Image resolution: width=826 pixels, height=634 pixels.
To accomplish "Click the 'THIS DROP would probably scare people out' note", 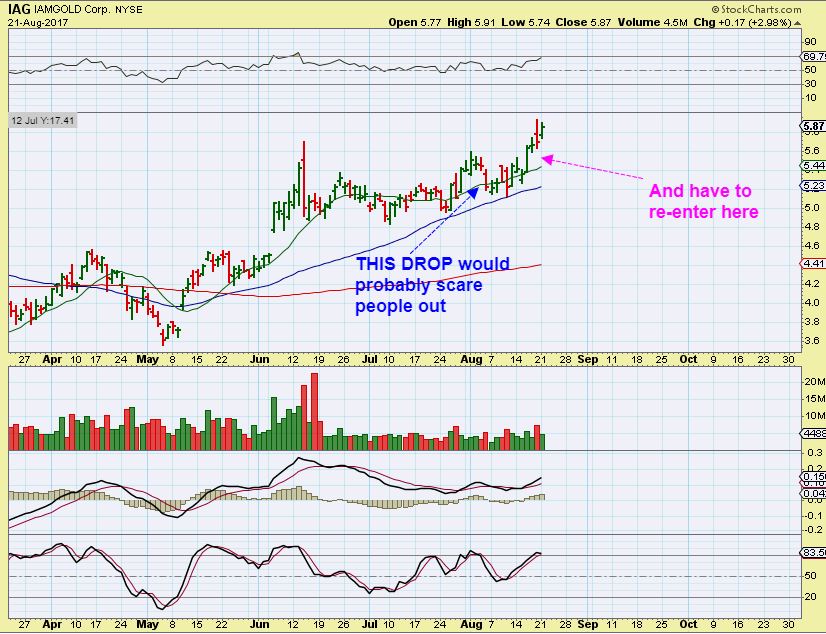I will click(x=432, y=284).
